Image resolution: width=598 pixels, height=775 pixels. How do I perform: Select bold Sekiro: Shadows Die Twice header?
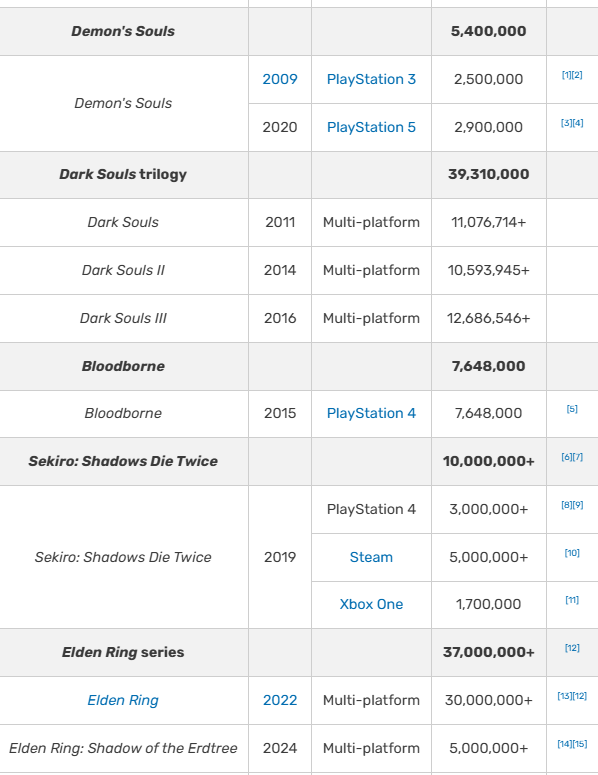point(123,461)
